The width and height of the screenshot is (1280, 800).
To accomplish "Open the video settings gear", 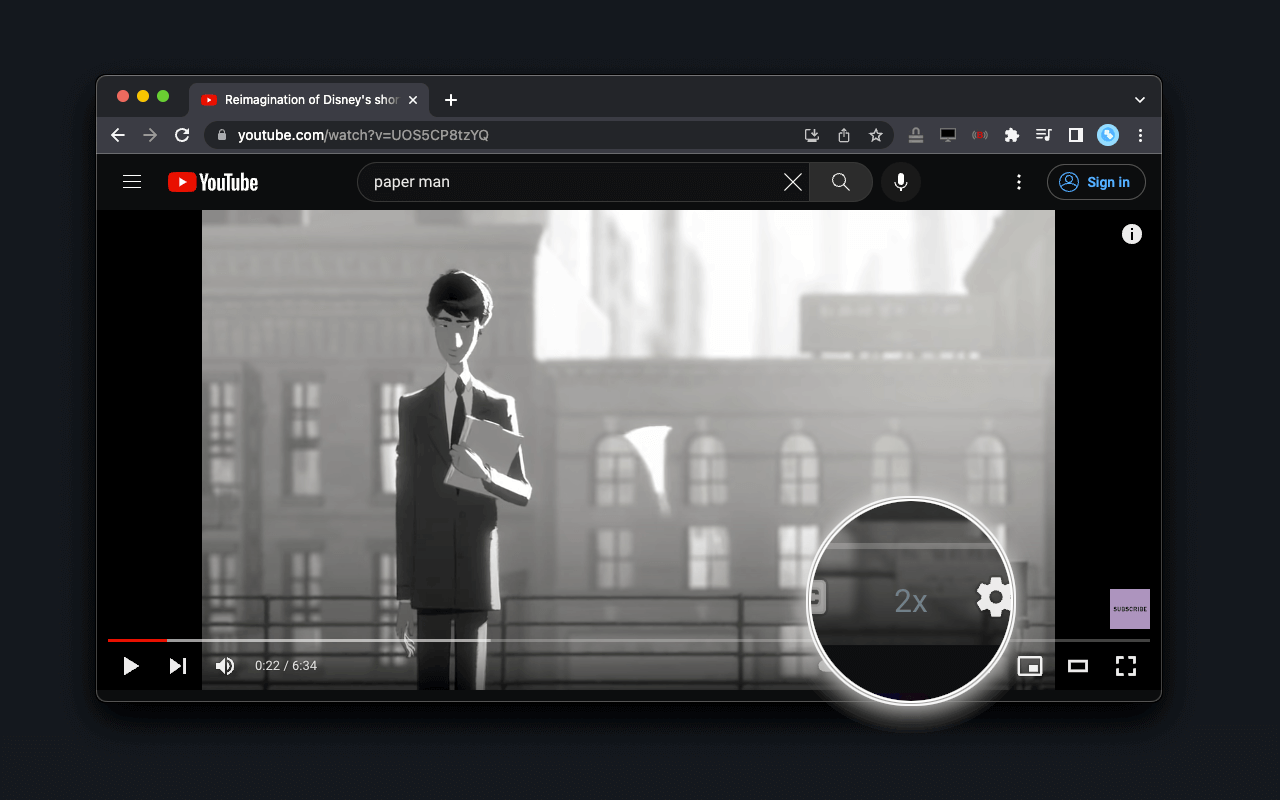I will pyautogui.click(x=994, y=598).
